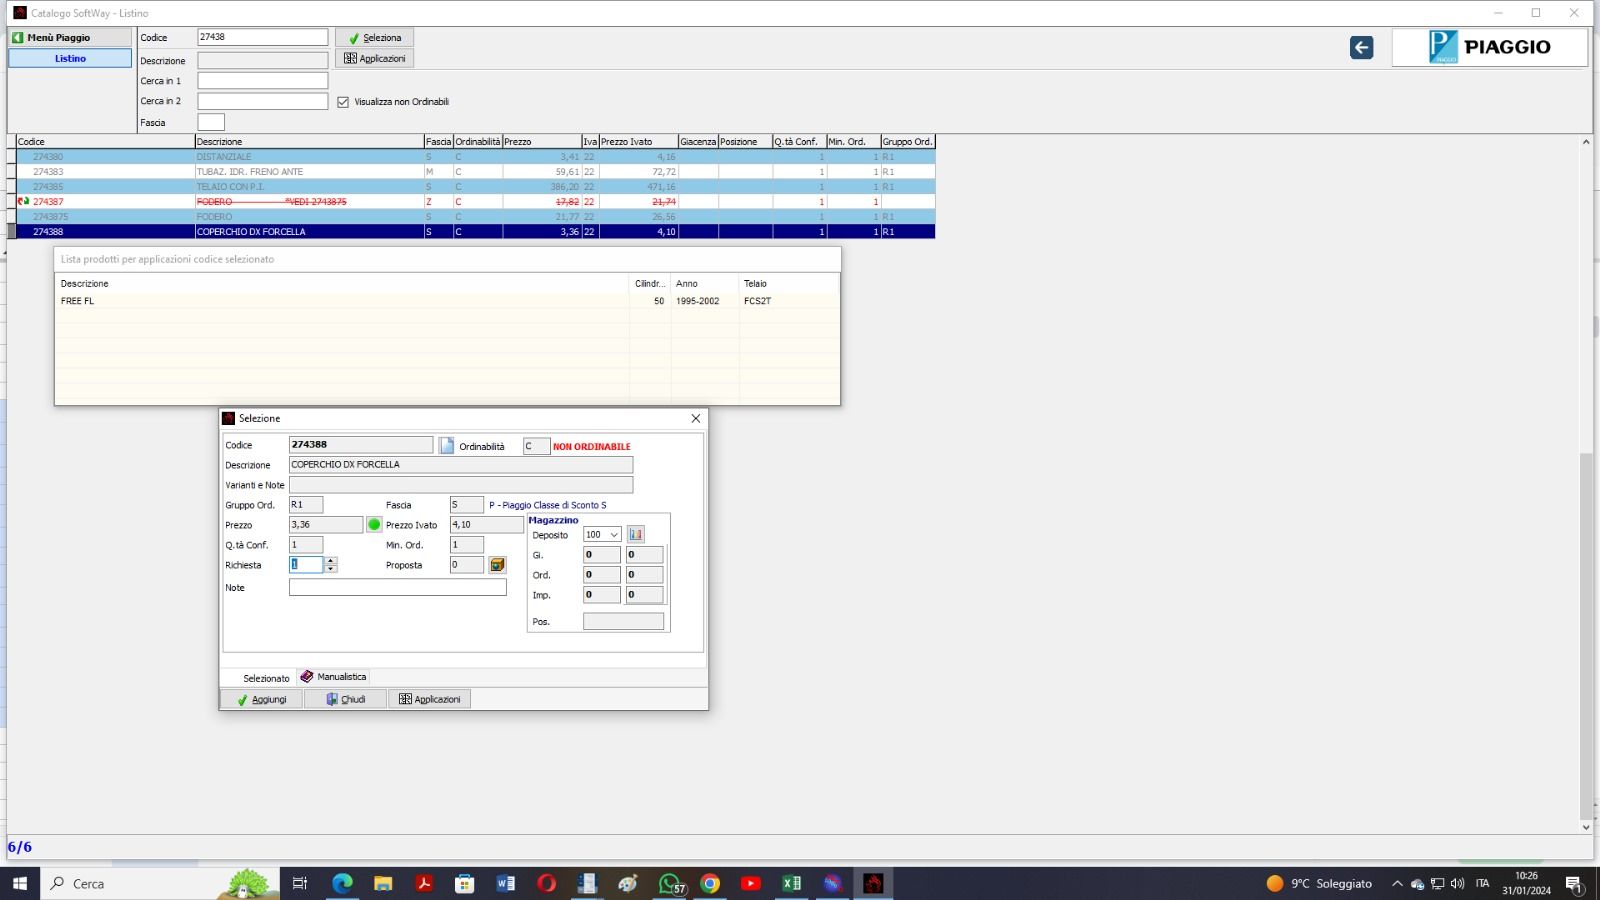The image size is (1600, 900).
Task: Click the box icon next to Proposta
Action: point(497,565)
